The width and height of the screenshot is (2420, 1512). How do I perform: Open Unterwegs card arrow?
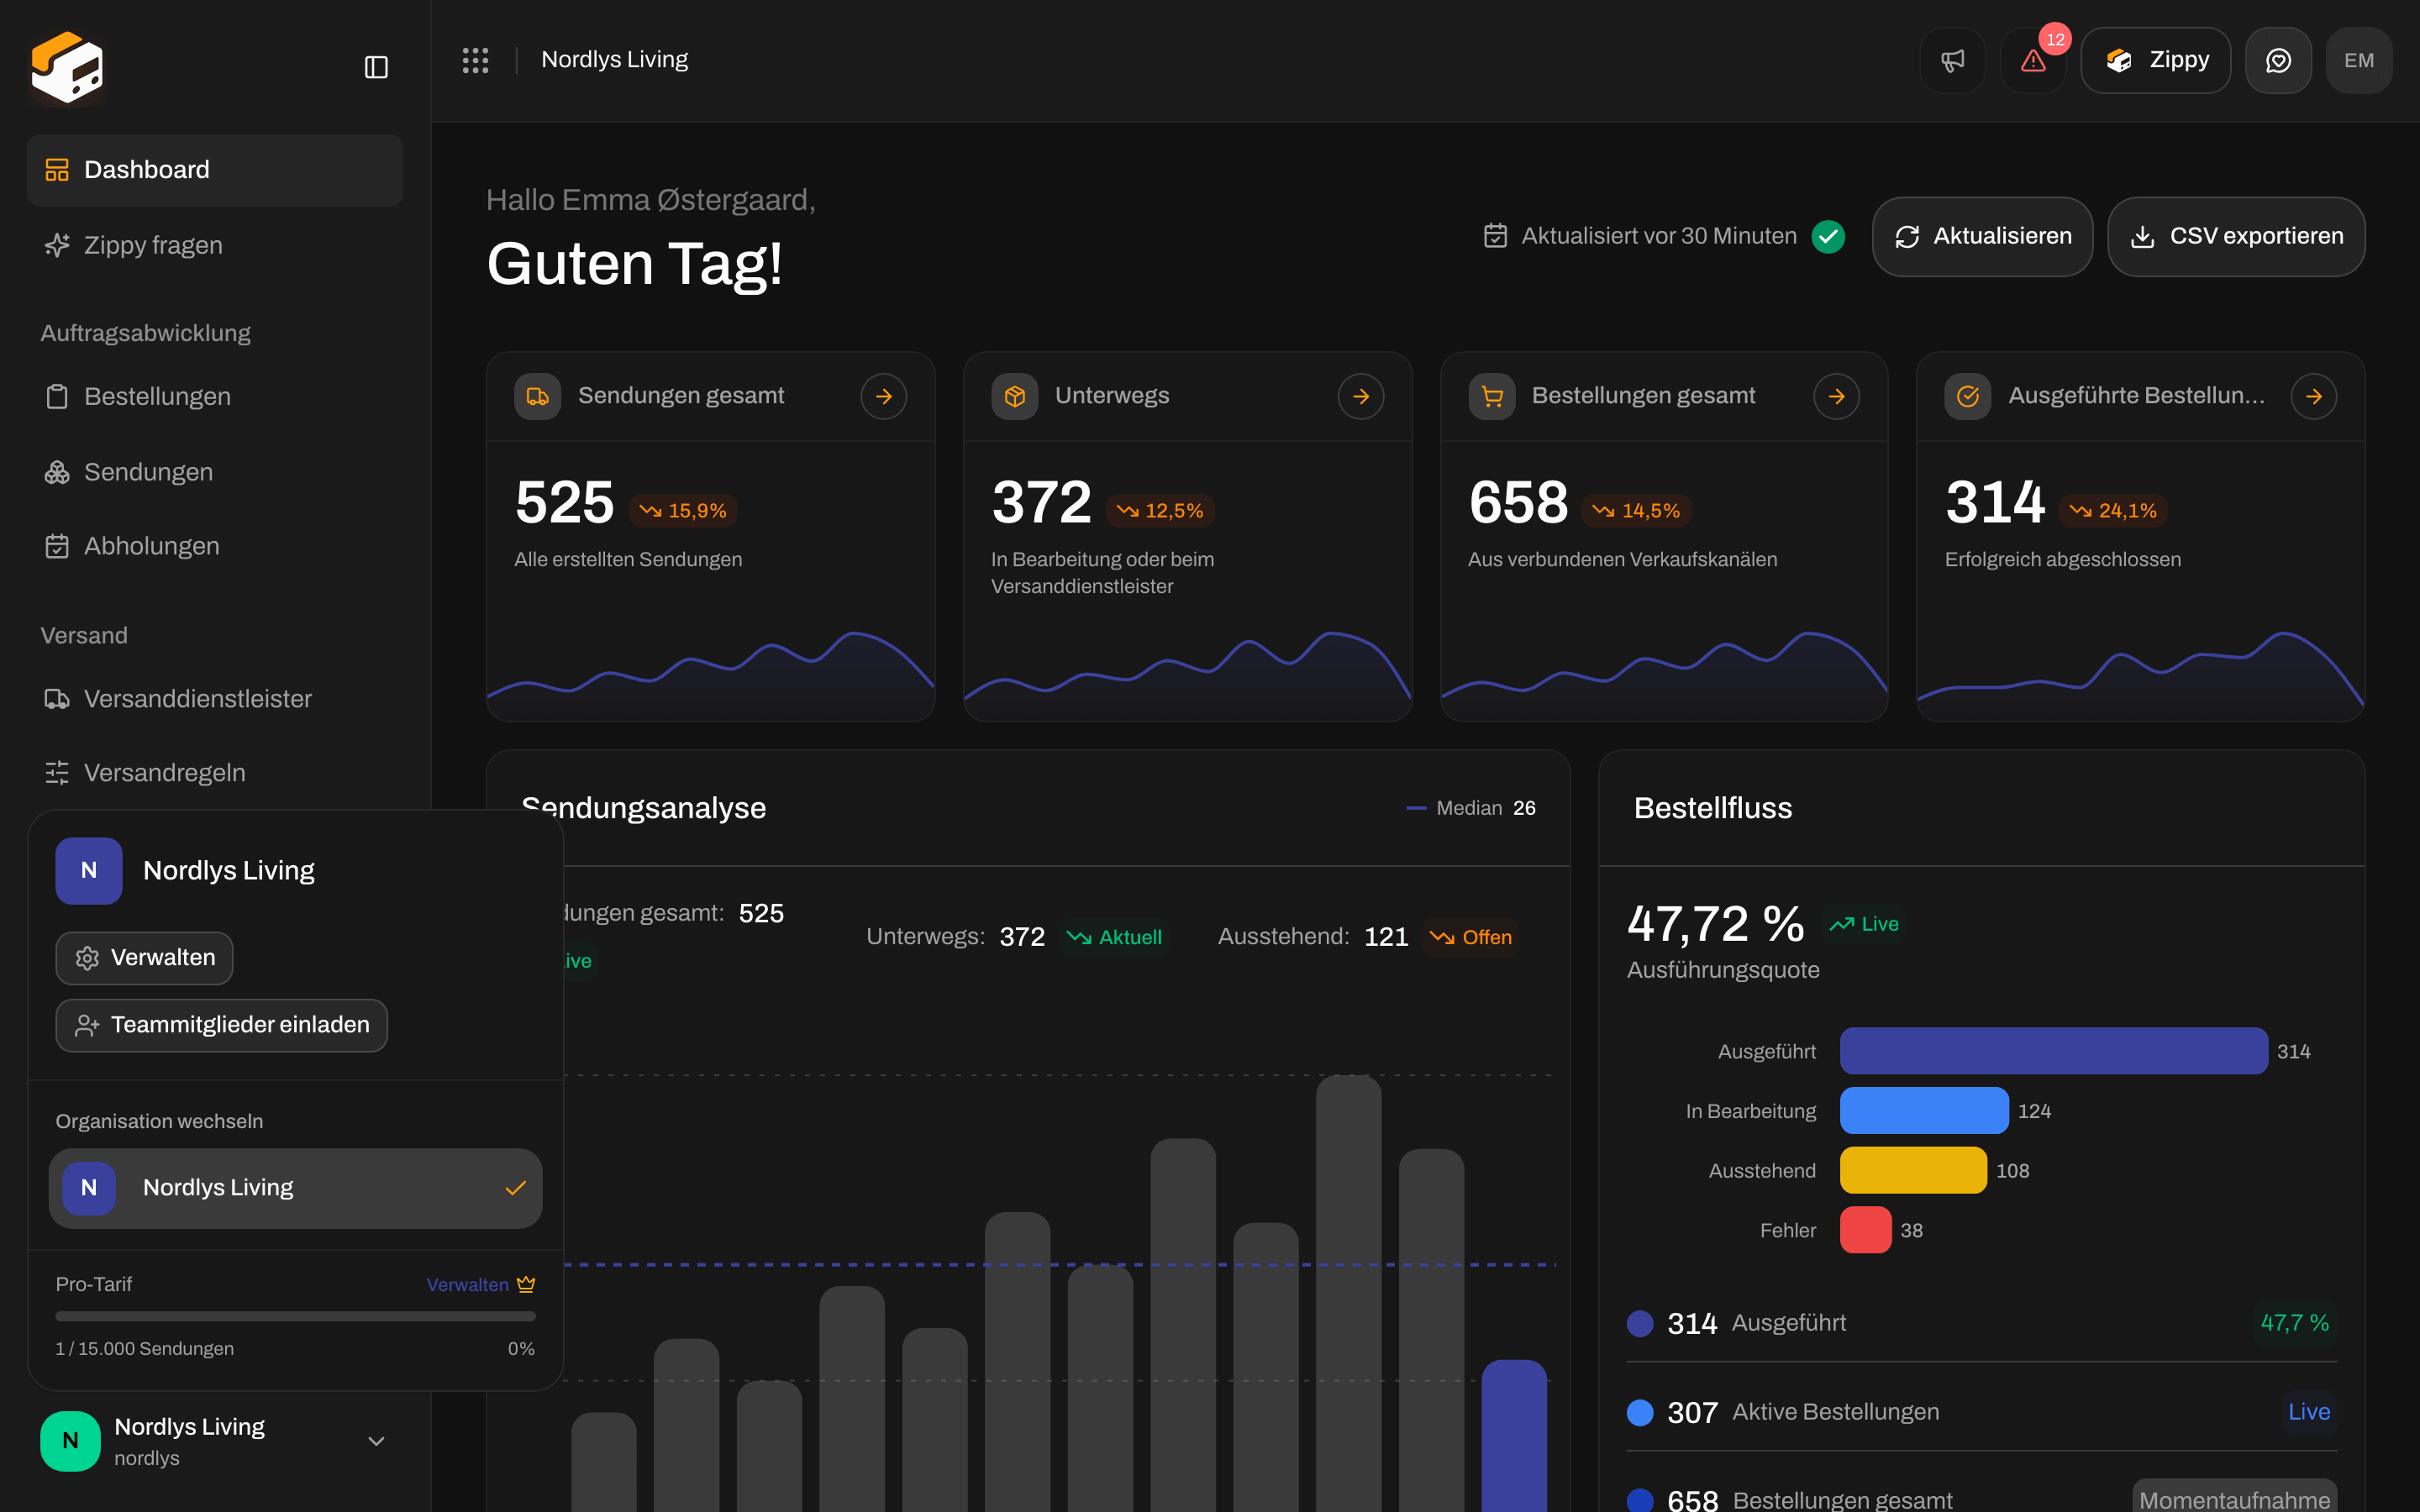point(1361,397)
